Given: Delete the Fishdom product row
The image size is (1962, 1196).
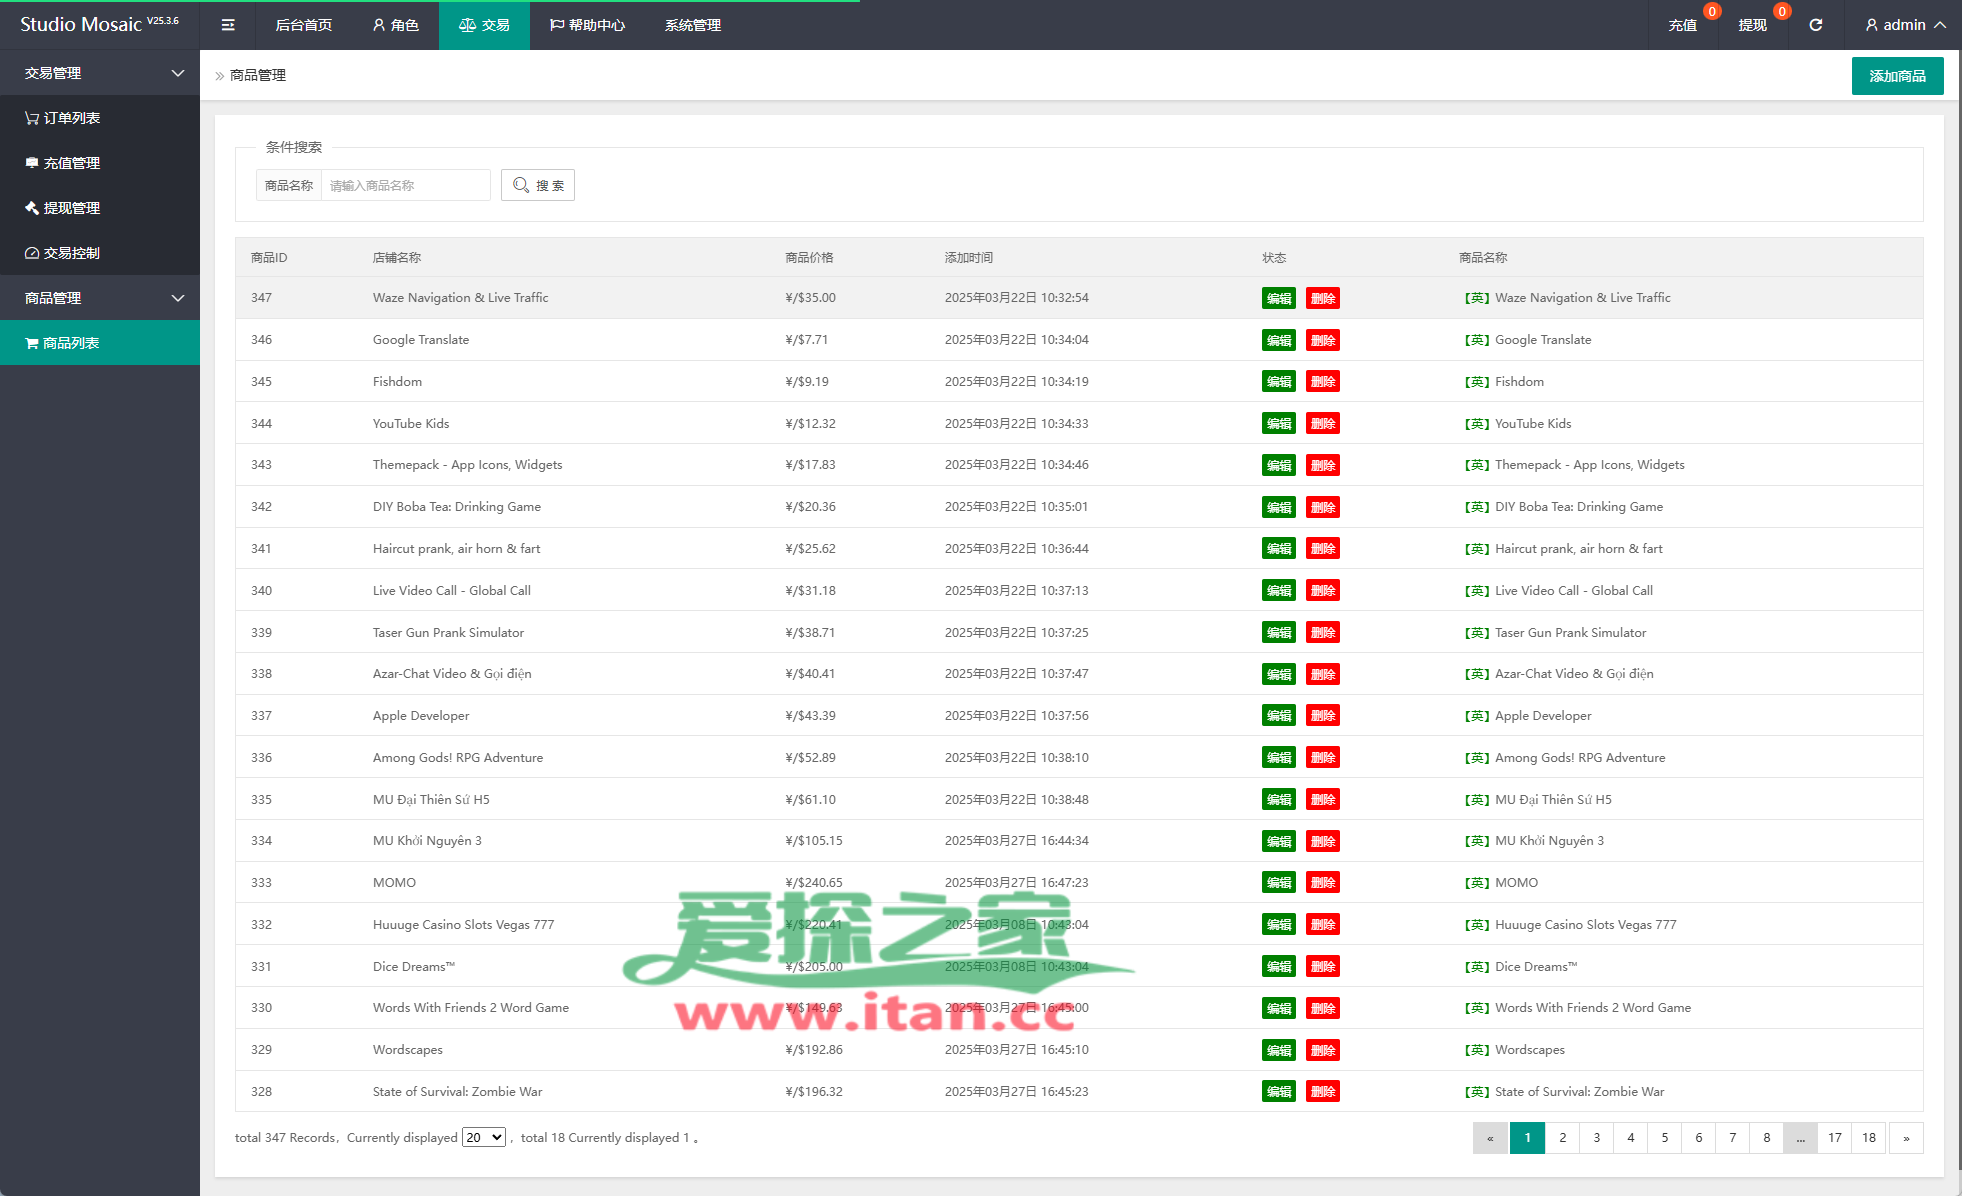Looking at the screenshot, I should pyautogui.click(x=1323, y=382).
